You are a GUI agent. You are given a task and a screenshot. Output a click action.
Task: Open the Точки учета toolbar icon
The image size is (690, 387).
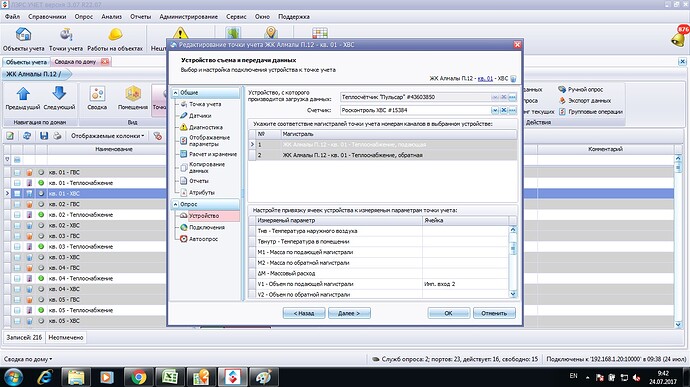click(x=66, y=39)
